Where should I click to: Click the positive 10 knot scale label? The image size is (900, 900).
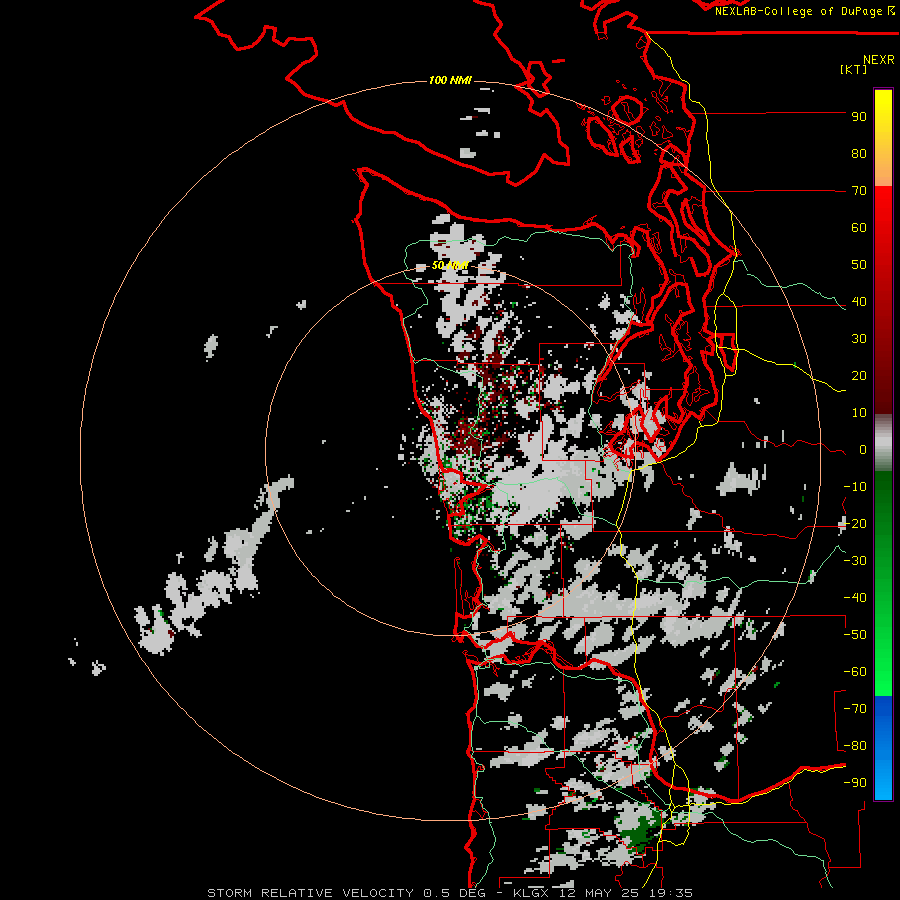pyautogui.click(x=859, y=413)
